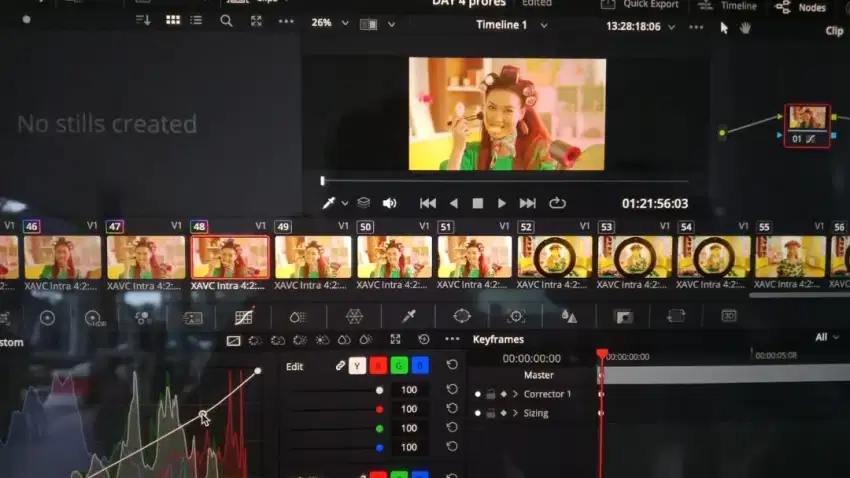Select clip 49 thumbnail
Image resolution: width=850 pixels, height=478 pixels.
coord(313,256)
